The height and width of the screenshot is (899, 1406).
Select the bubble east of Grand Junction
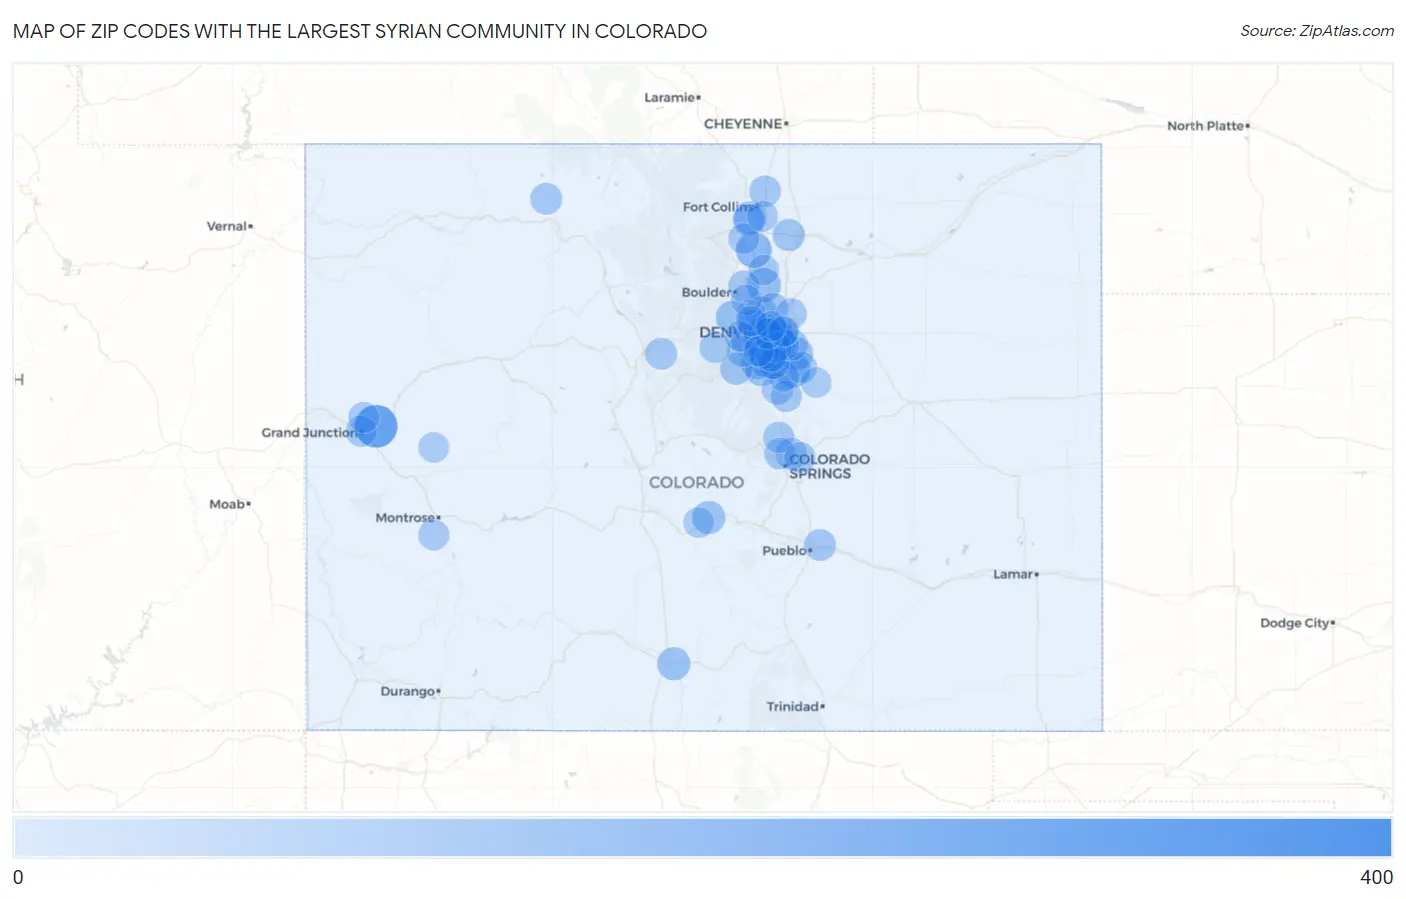(x=433, y=447)
